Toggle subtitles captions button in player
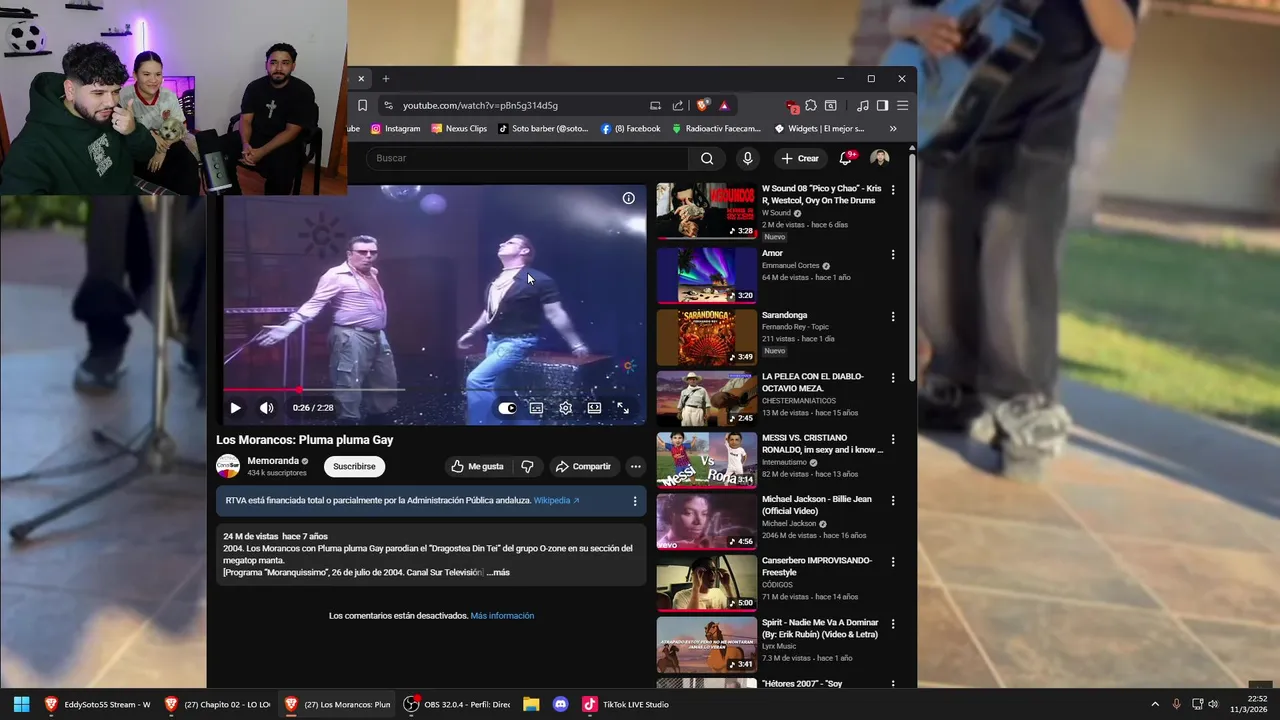This screenshot has width=1280, height=720. 536,408
